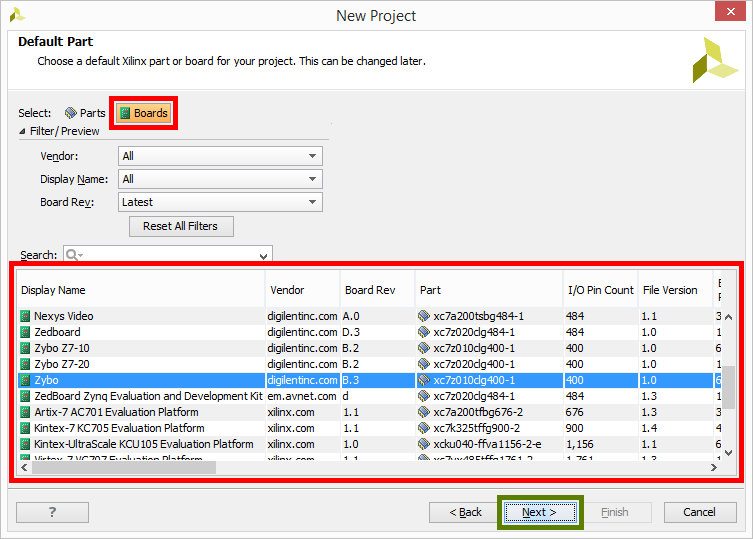Click the highlighted Zybo board icon

[25, 380]
